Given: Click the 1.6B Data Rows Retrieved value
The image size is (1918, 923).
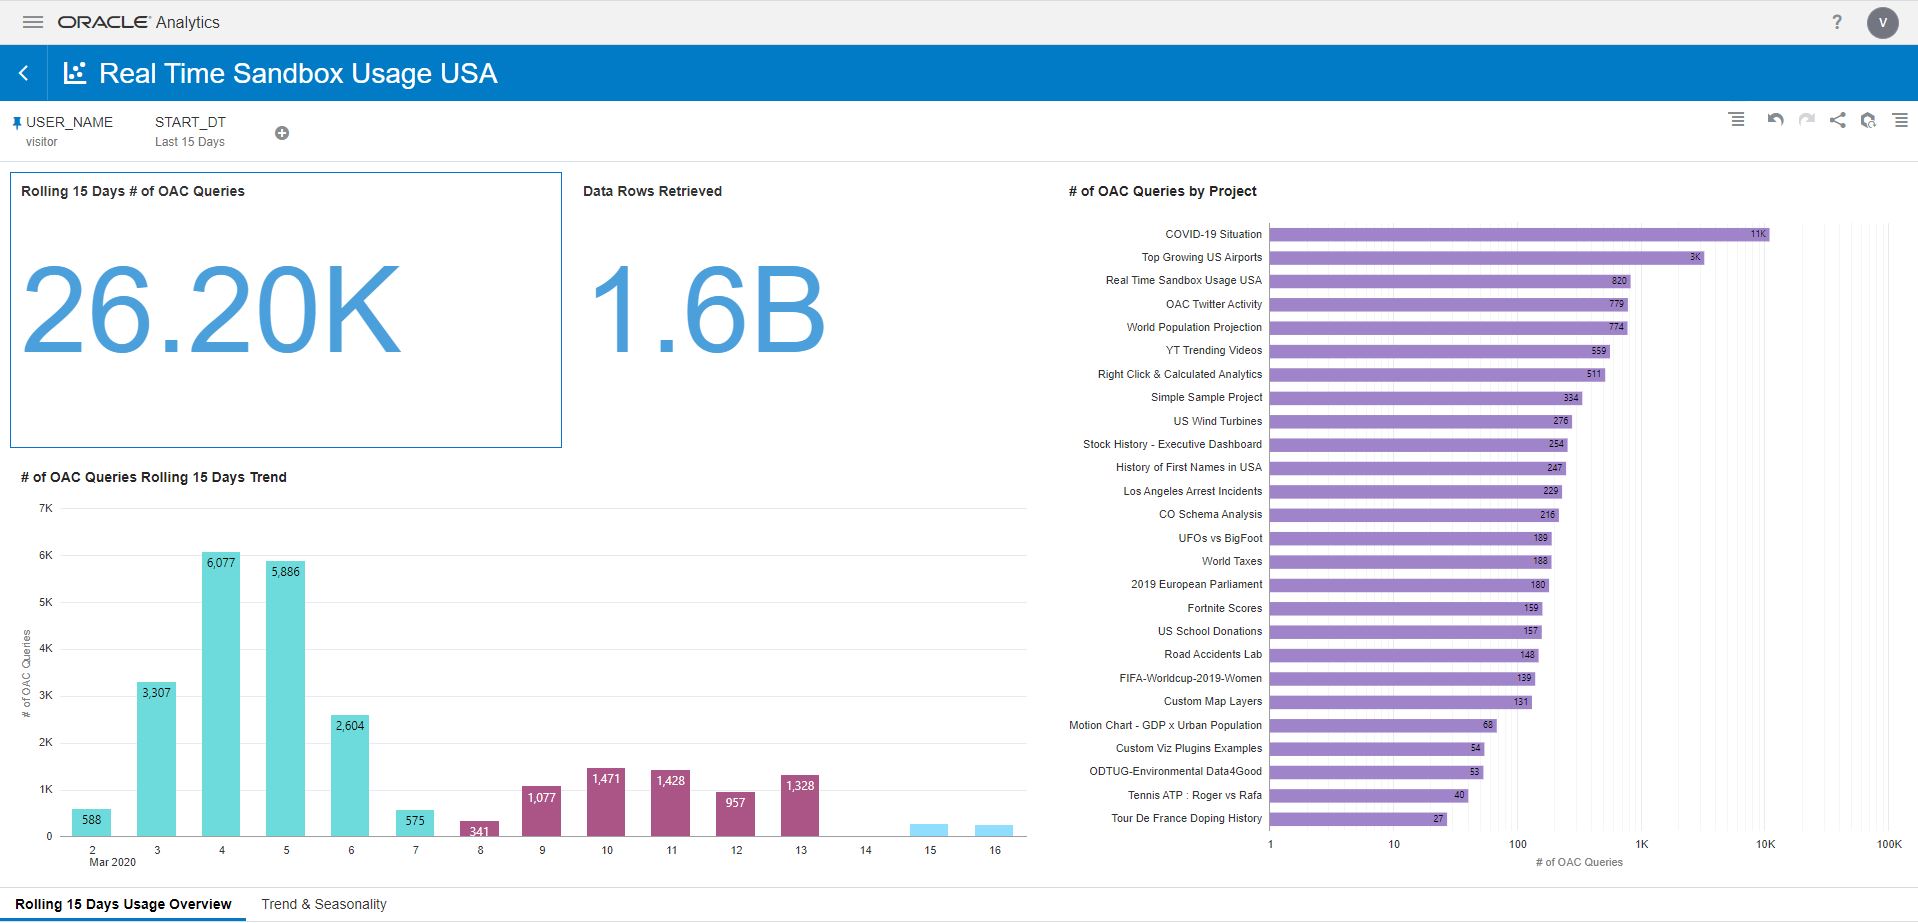Looking at the screenshot, I should 707,310.
